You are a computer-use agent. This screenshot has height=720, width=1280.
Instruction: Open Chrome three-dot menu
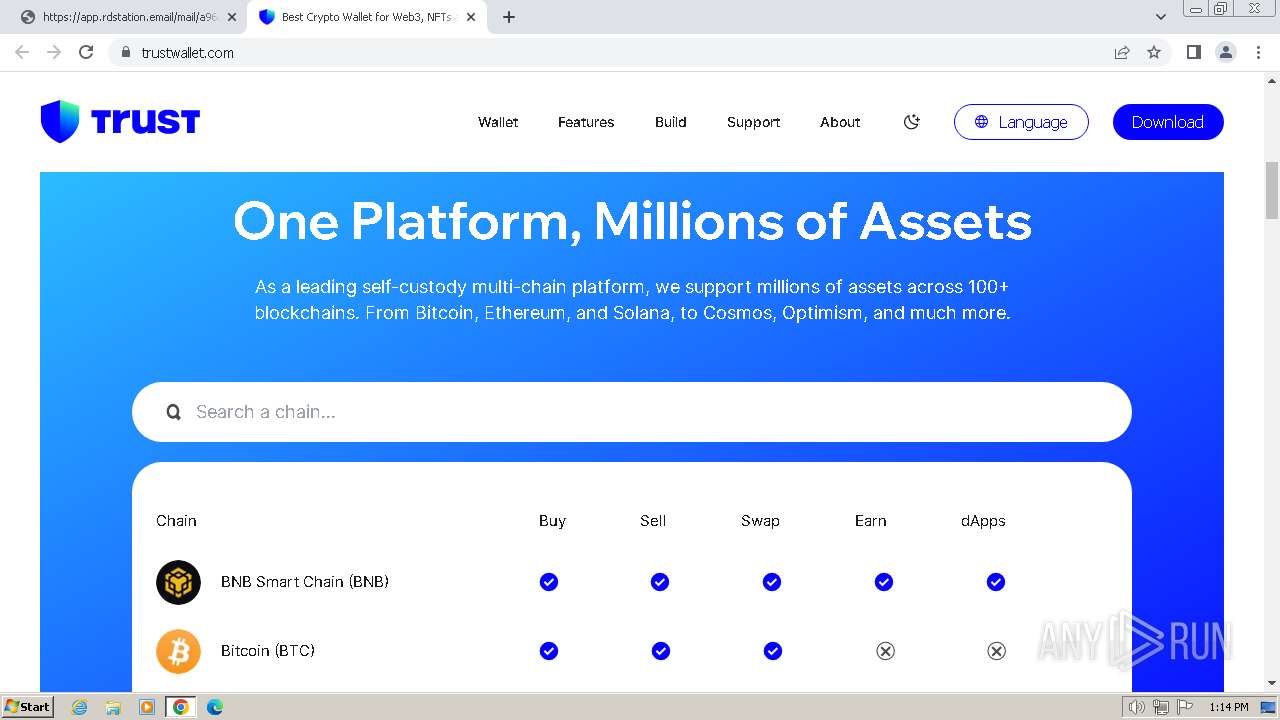(1259, 52)
